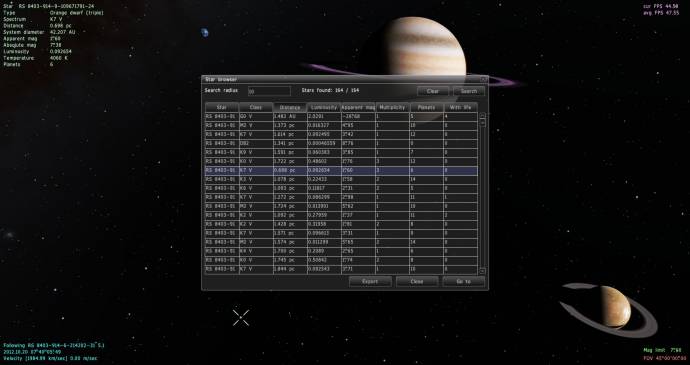Sort table by Class column header
The height and width of the screenshot is (365, 690).
256,107
